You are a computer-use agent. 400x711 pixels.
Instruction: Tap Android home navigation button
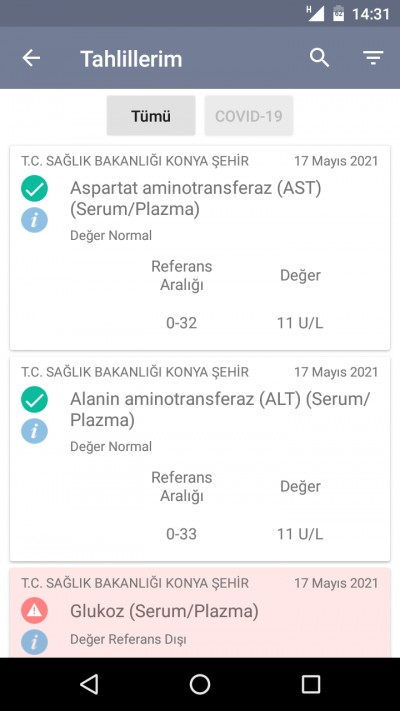click(x=200, y=684)
